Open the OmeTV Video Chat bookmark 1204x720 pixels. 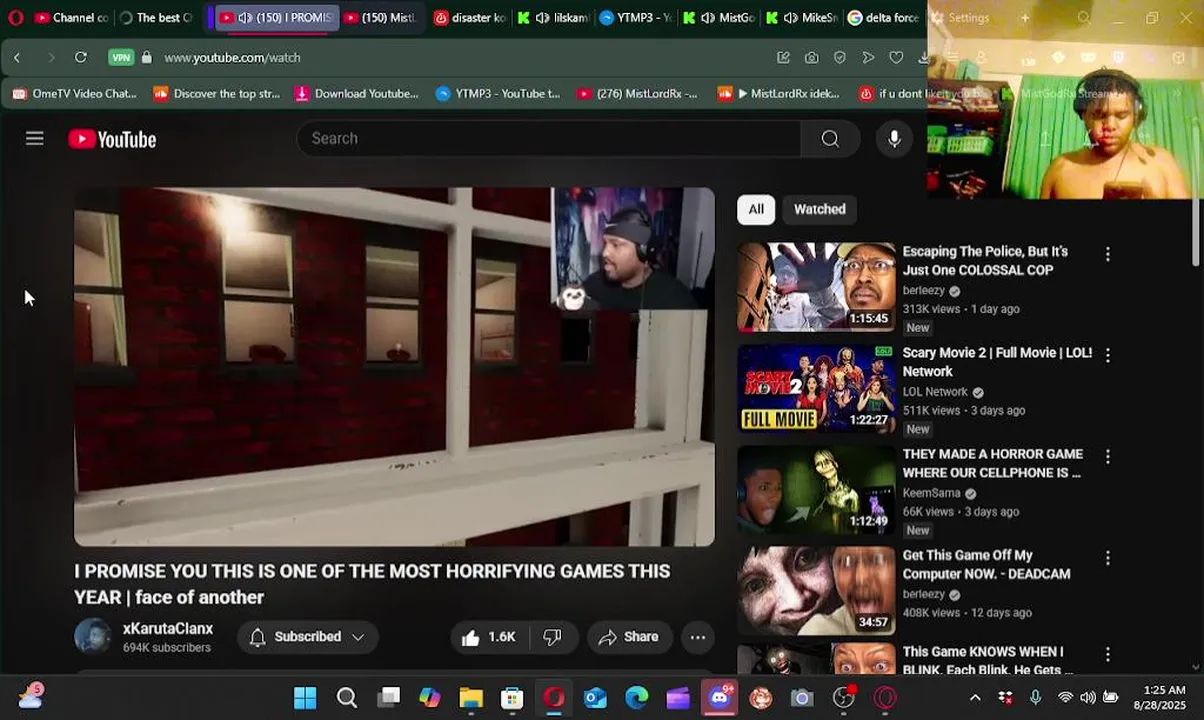[75, 94]
